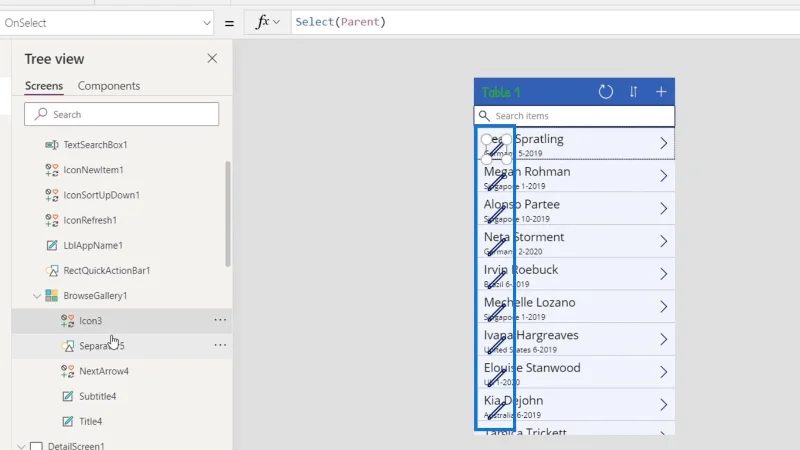Click the Megan Rohman name text
Viewport: 800px width, 450px height.
coord(527,172)
